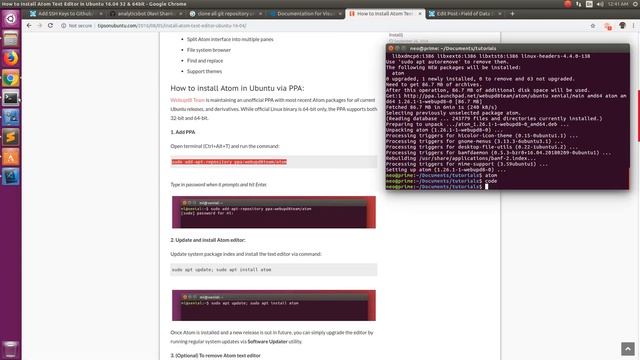Viewport: 640px width, 360px height.
Task: Select the How to Install Atom Text tab
Action: click(384, 13)
